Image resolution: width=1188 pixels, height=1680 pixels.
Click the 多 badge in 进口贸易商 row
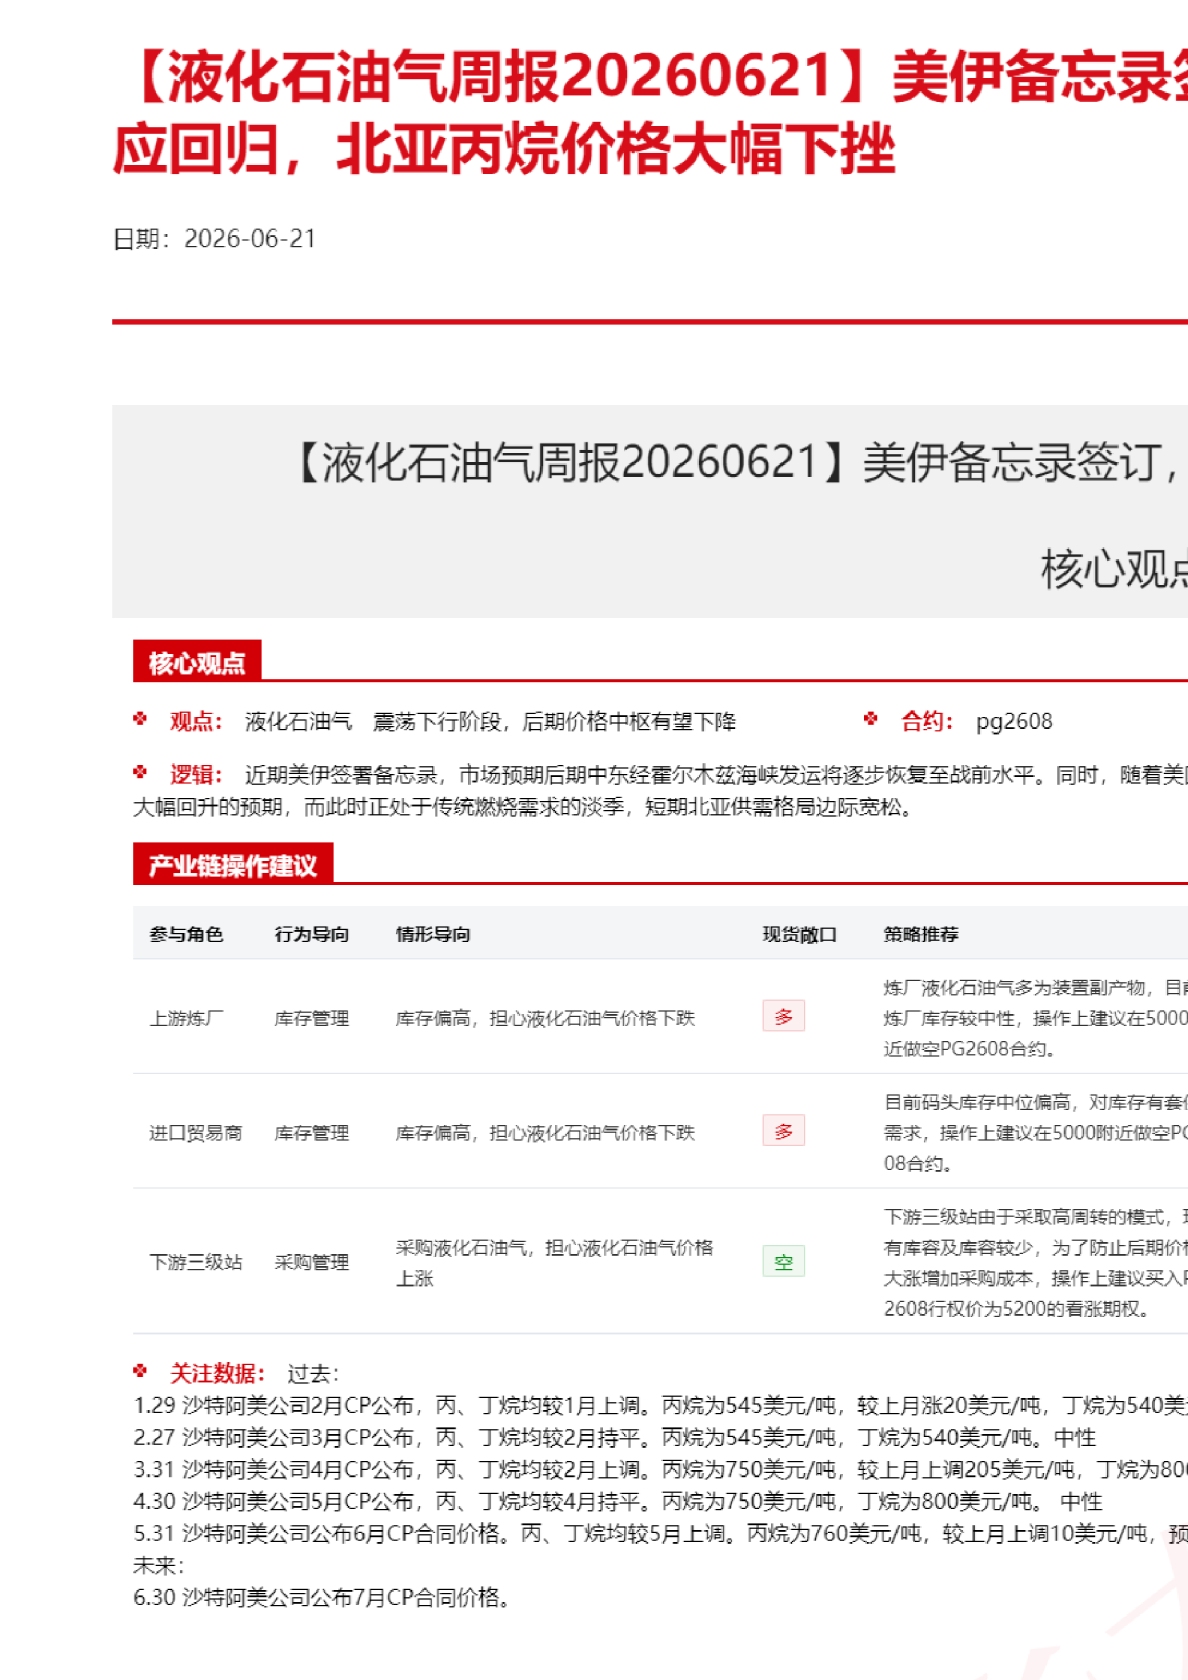pos(784,1131)
